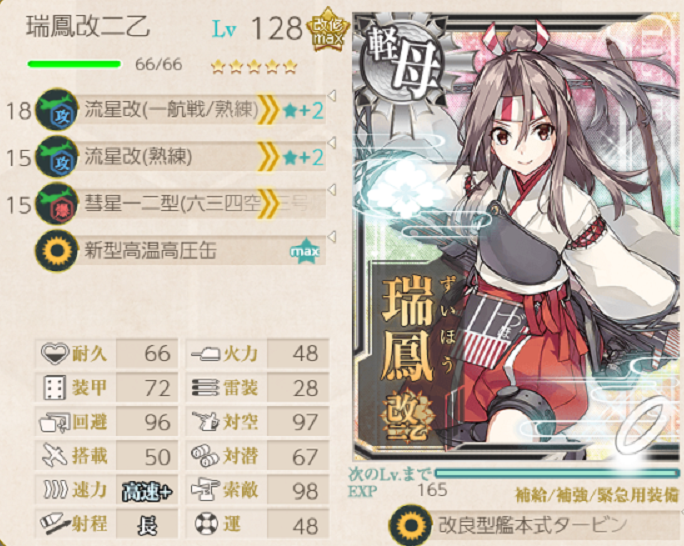The image size is (684, 546).
Task: Click the torpedo bomber icon on 流星改(一航戦/熟練)
Action: 56,109
